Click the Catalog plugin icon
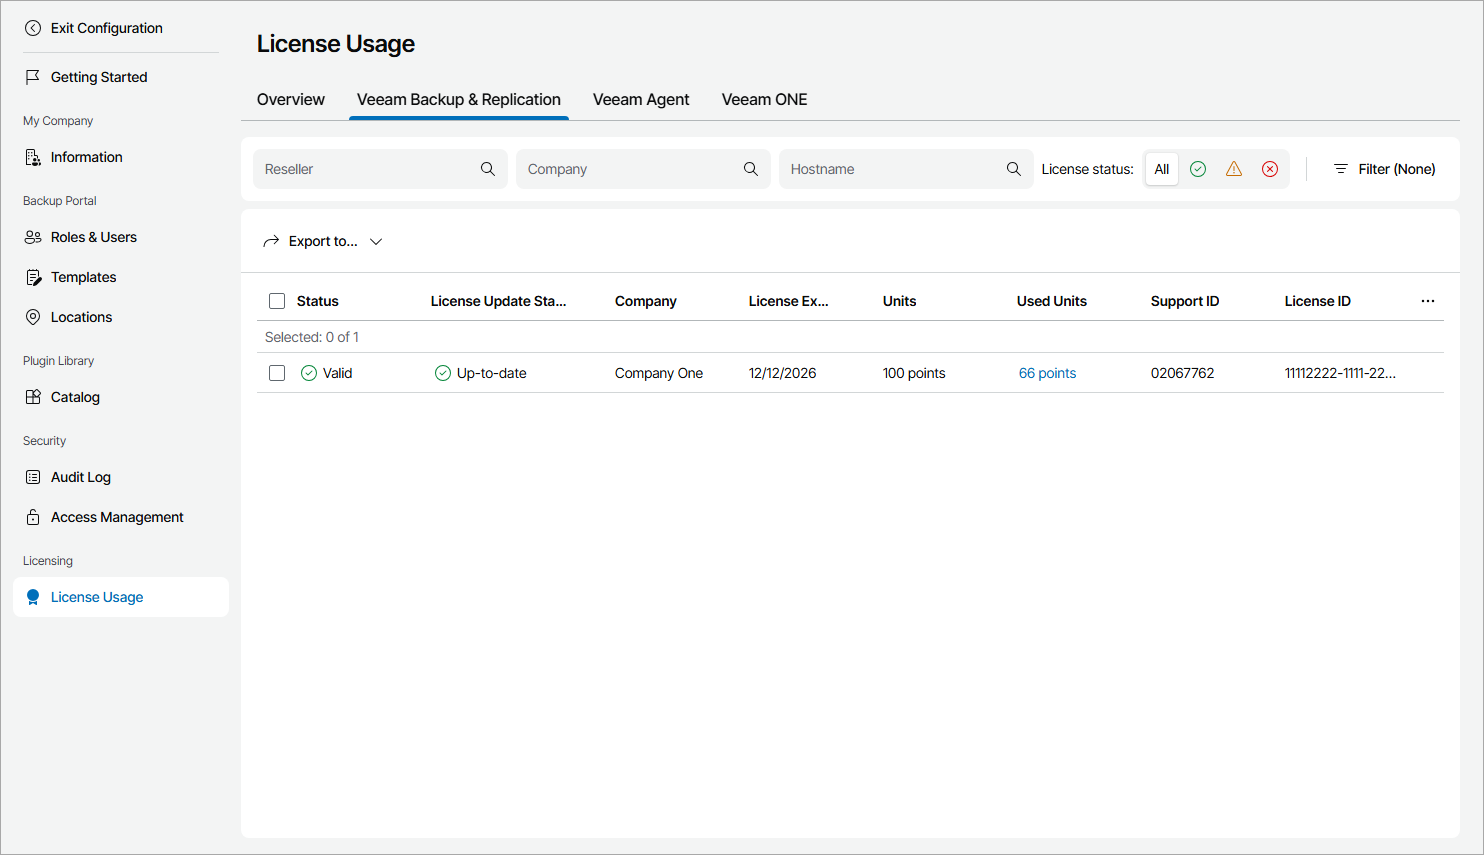This screenshot has width=1484, height=855. [33, 397]
